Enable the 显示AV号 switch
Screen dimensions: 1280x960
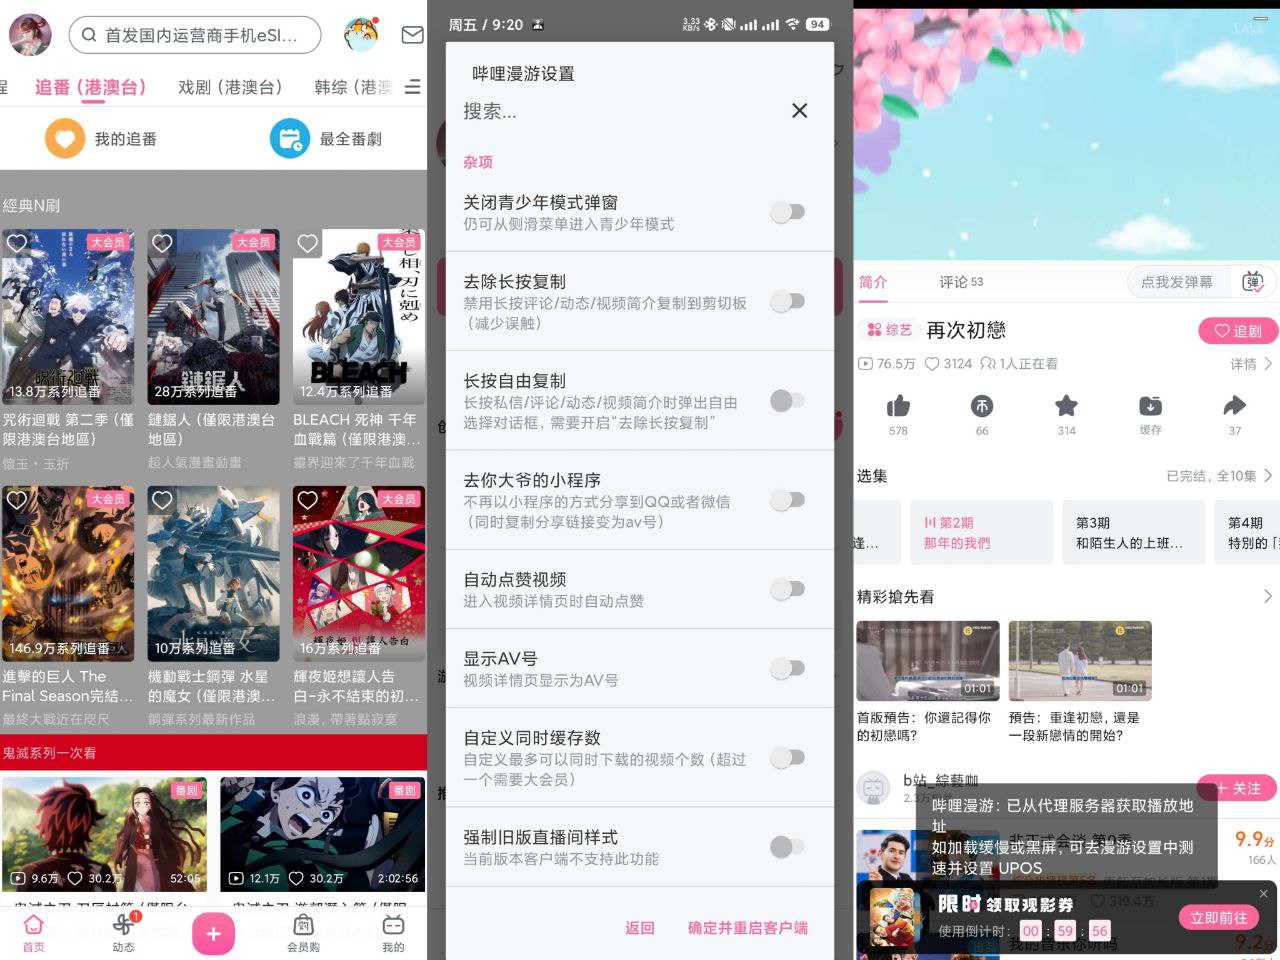coord(788,668)
